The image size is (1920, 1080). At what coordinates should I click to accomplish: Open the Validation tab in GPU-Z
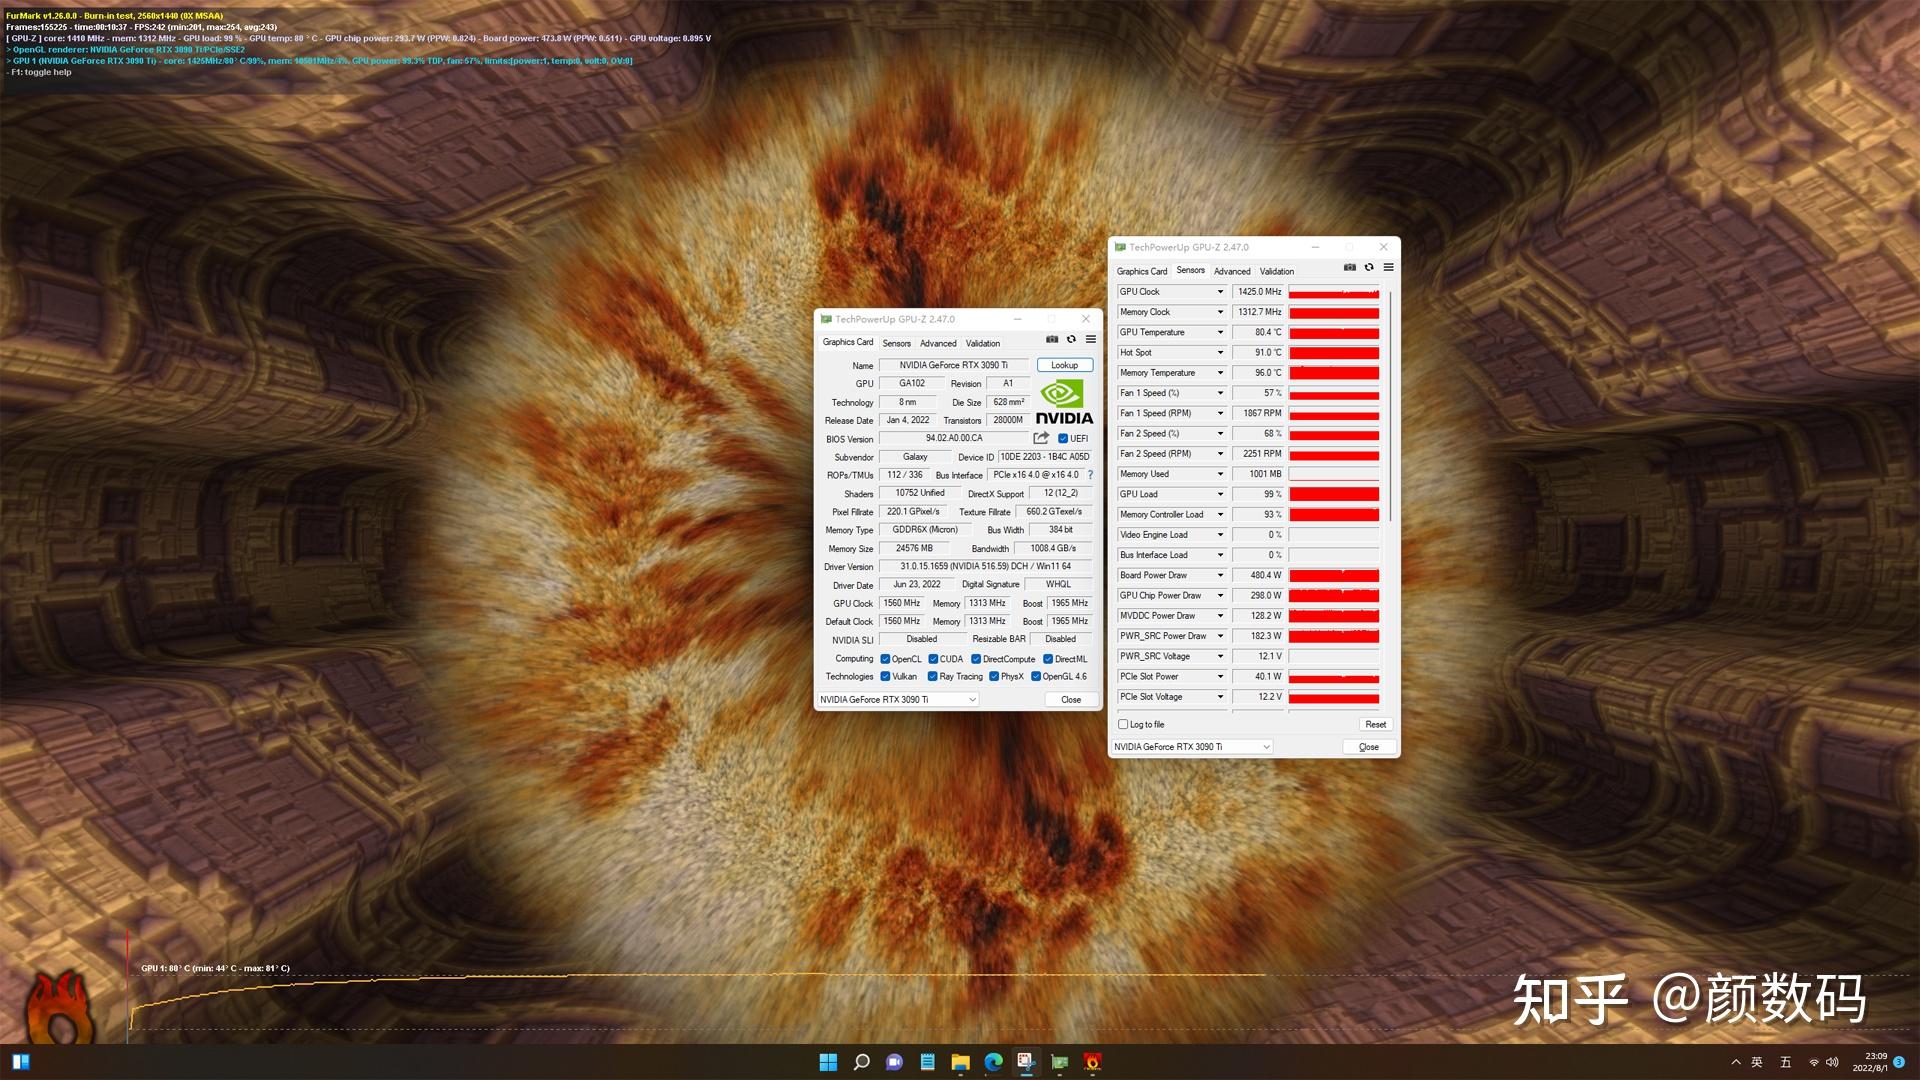(982, 343)
